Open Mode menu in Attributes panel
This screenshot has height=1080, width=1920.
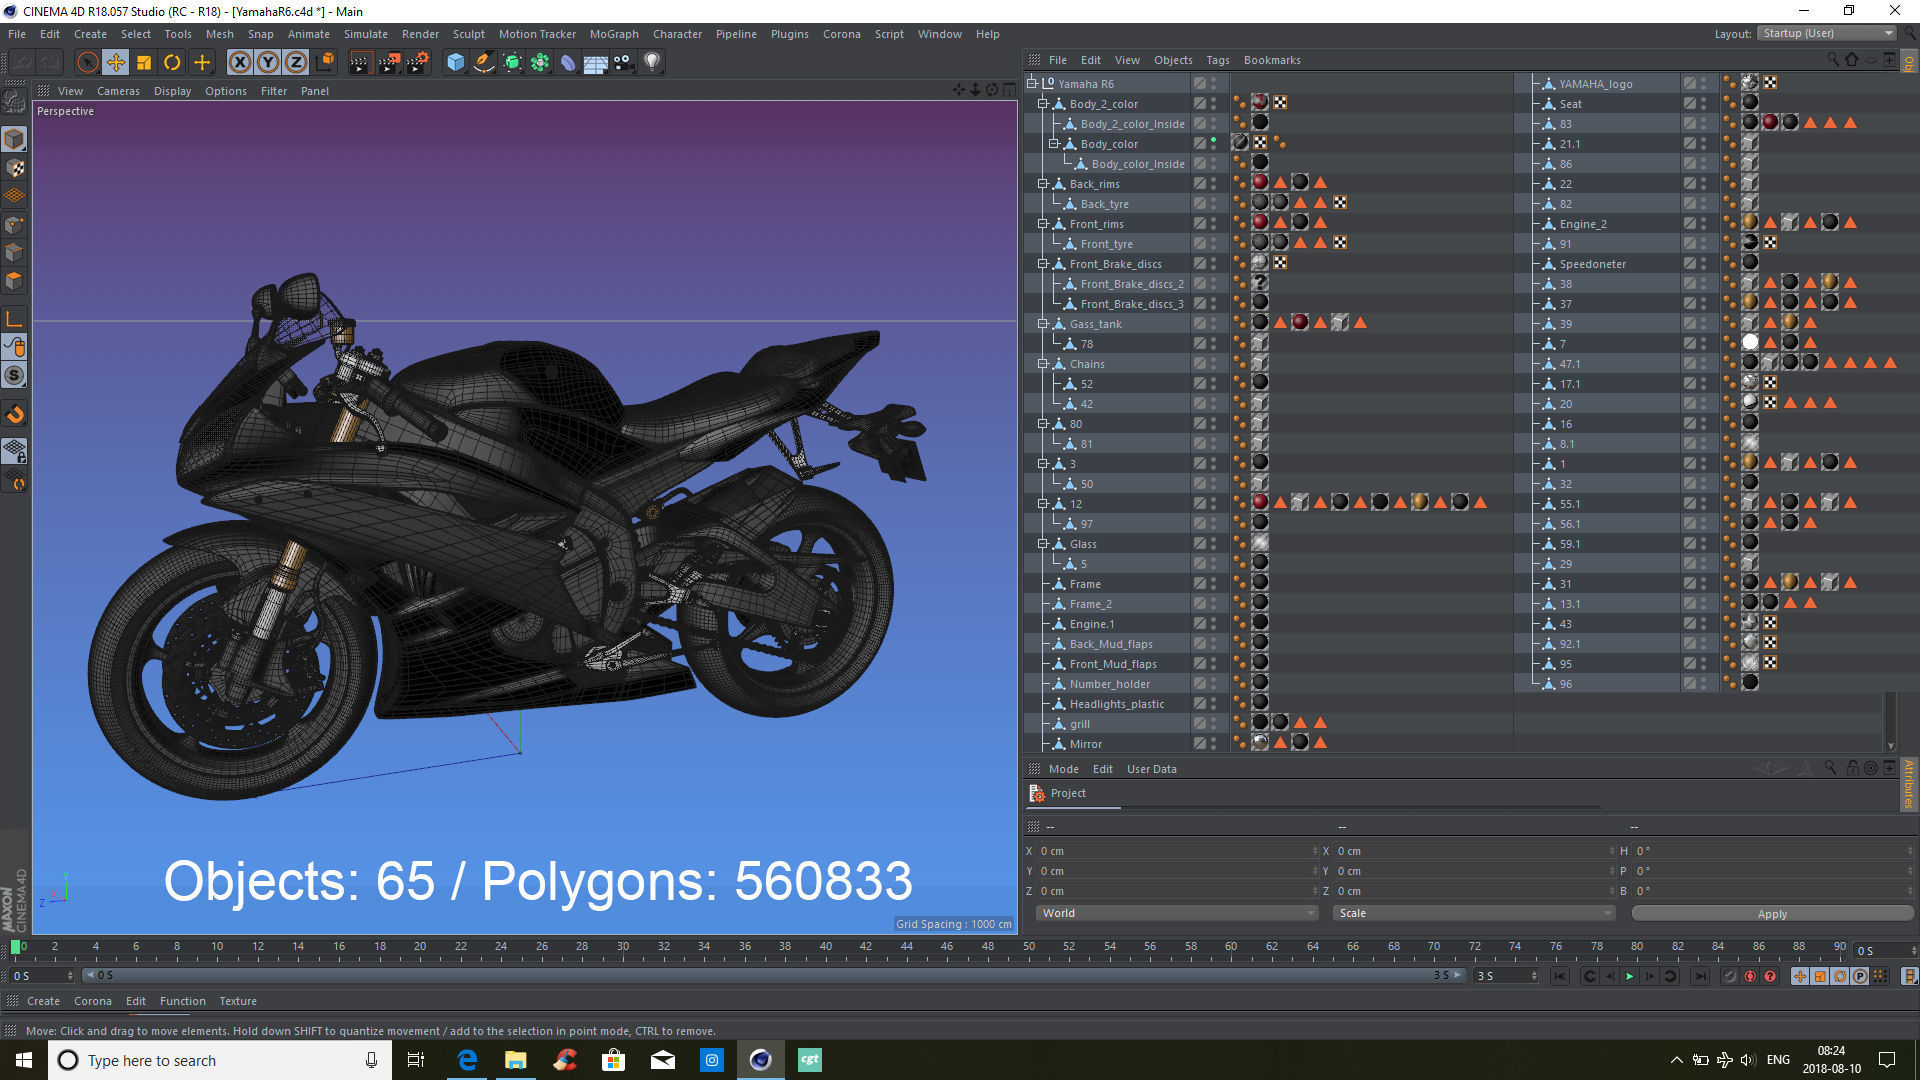(x=1063, y=769)
